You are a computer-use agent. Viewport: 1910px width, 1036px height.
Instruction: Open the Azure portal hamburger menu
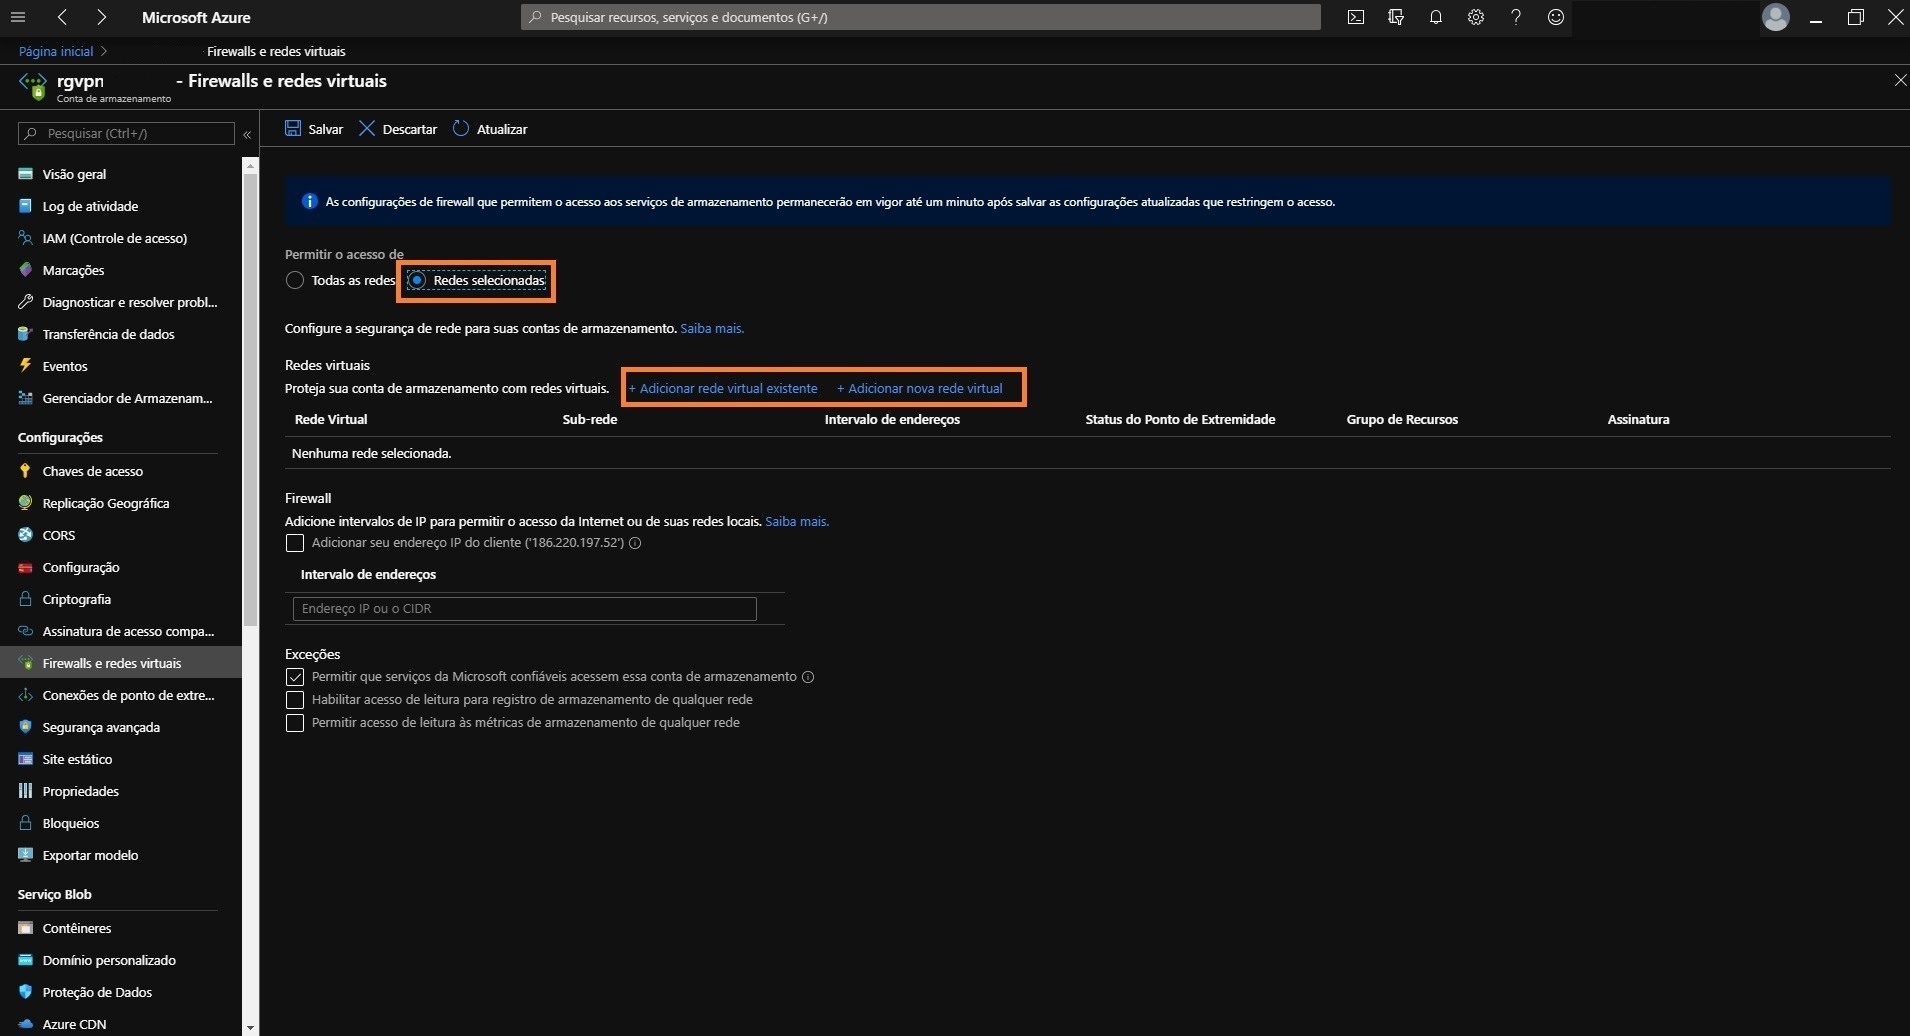(x=18, y=17)
